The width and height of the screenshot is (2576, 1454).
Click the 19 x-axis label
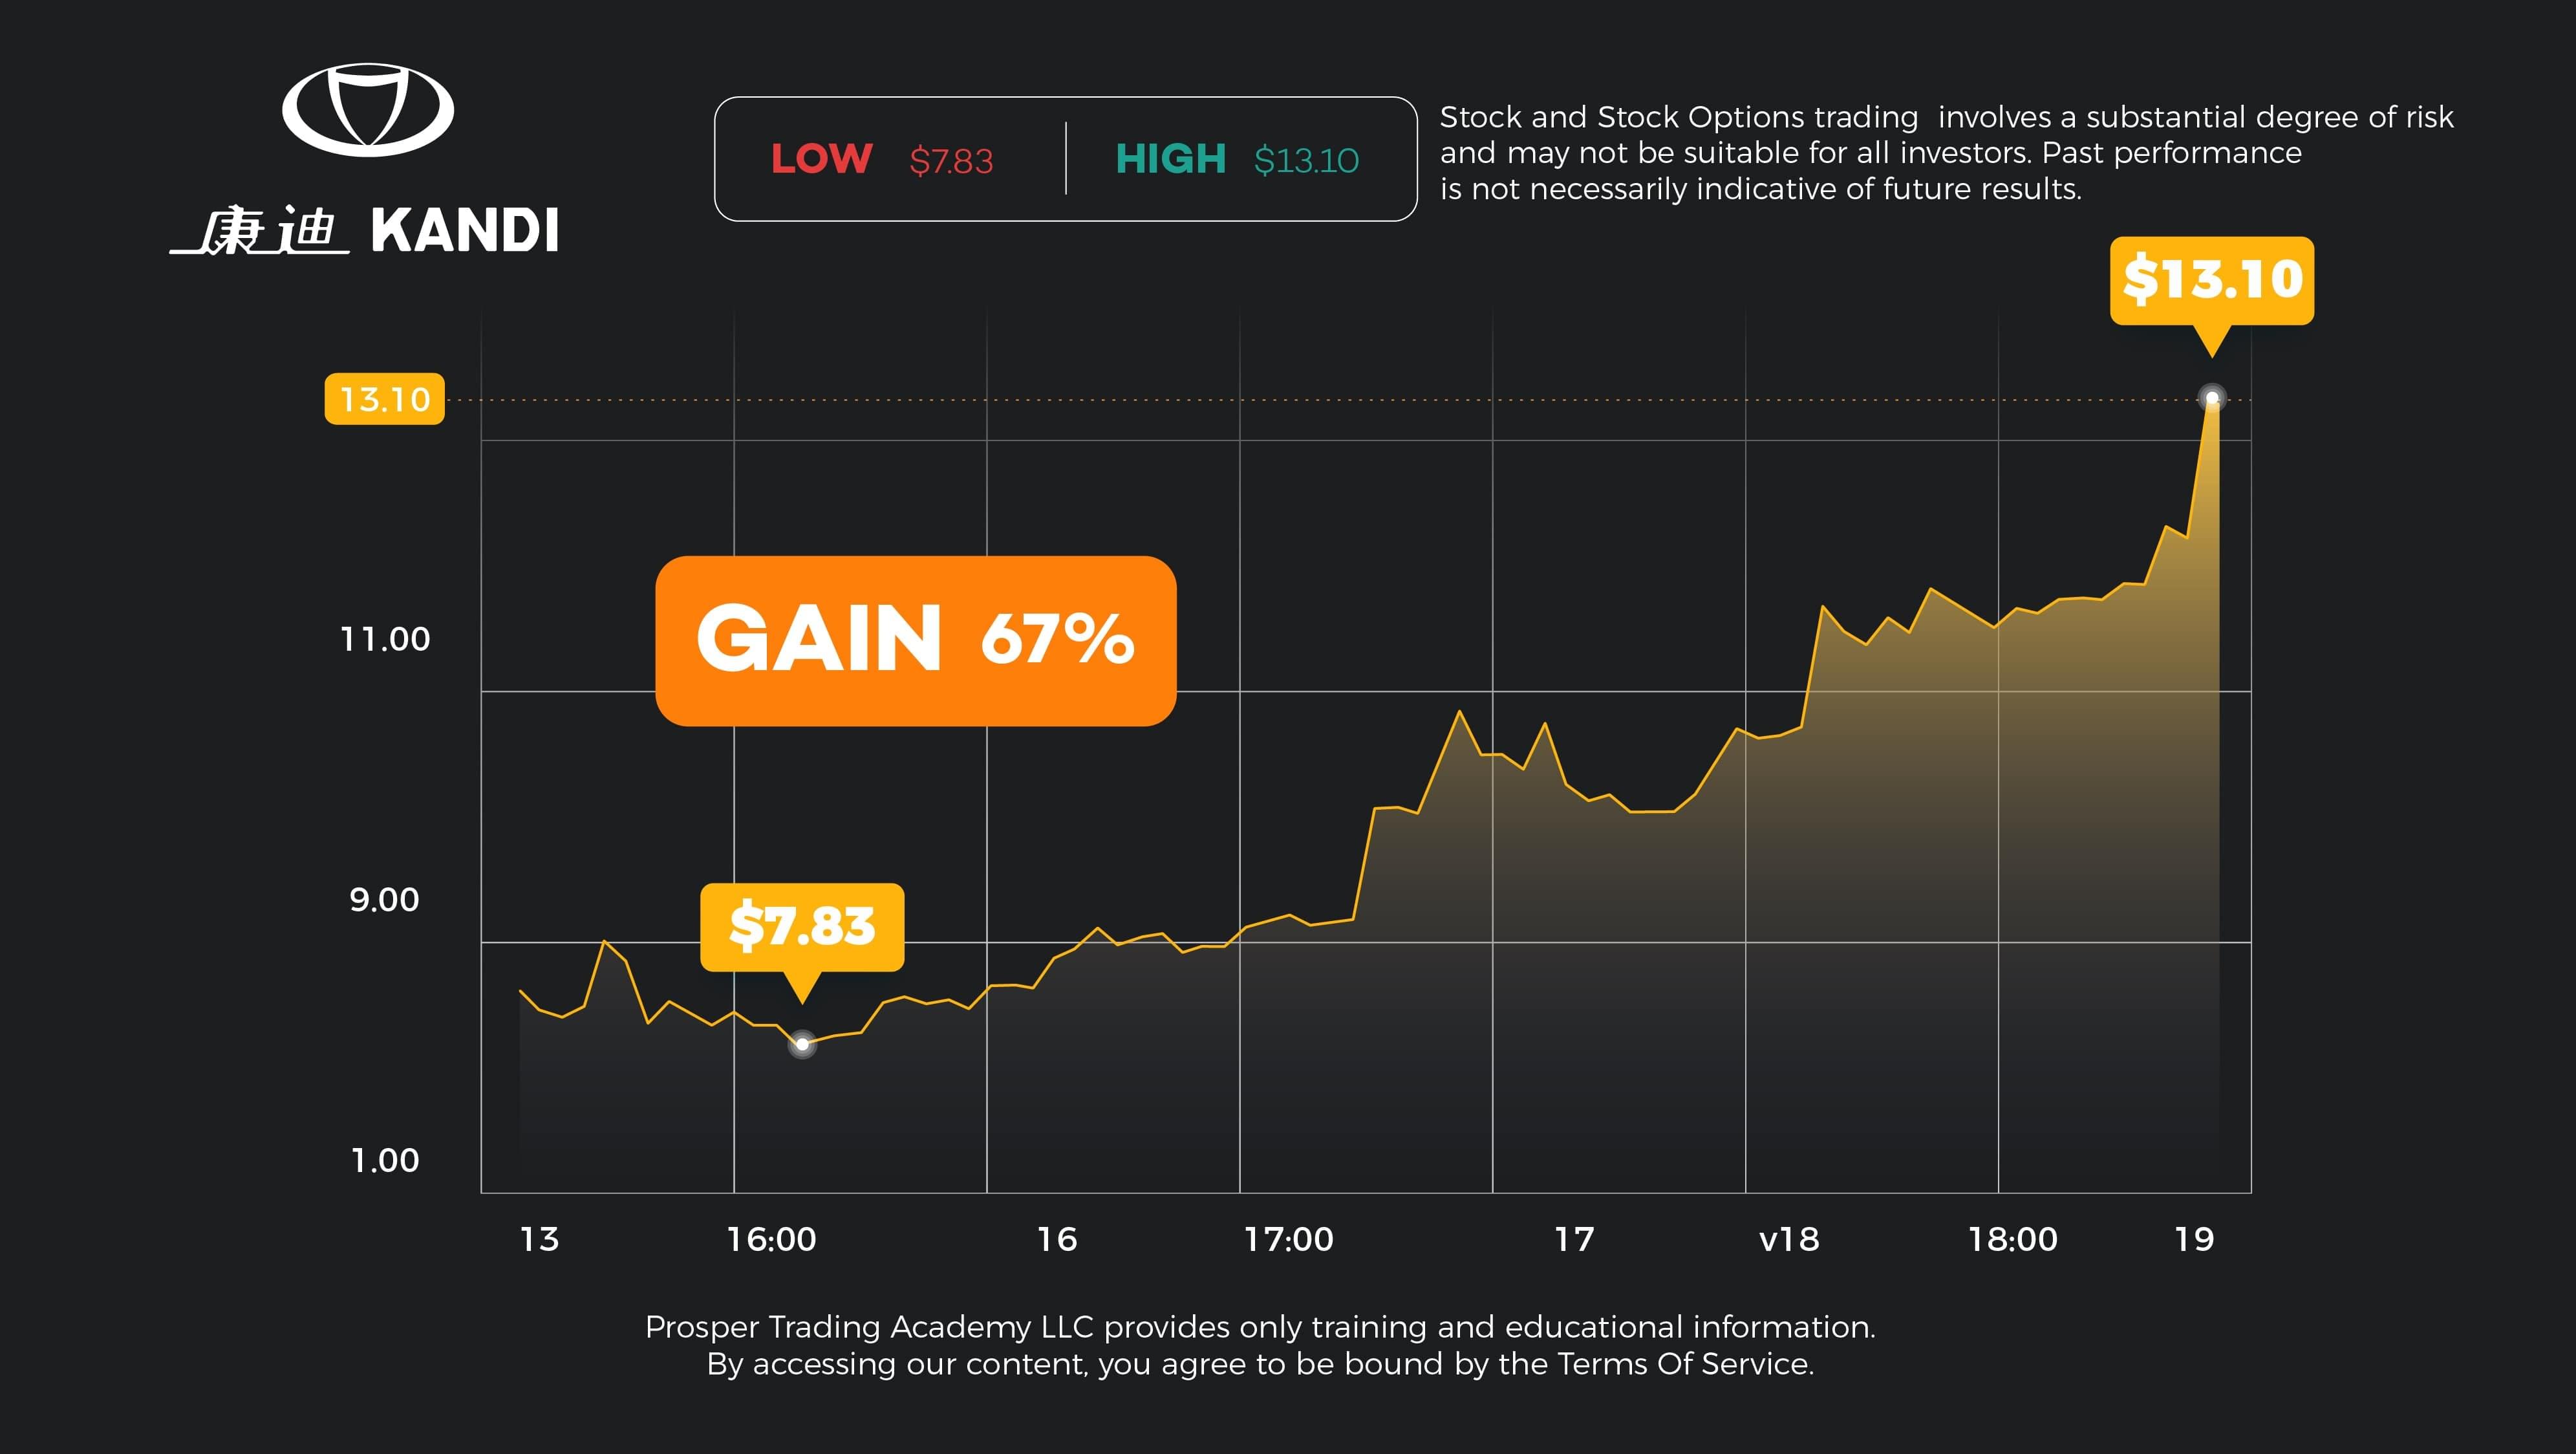tap(2194, 1239)
